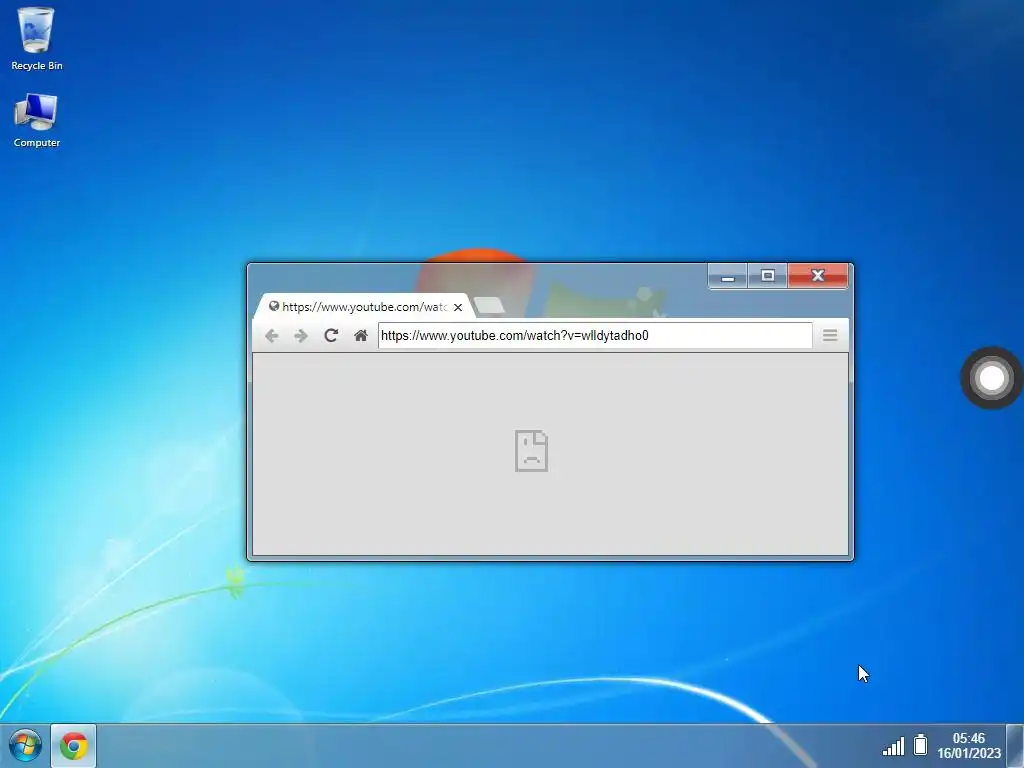Maximize the browser window
This screenshot has height=768, width=1024.
point(767,276)
